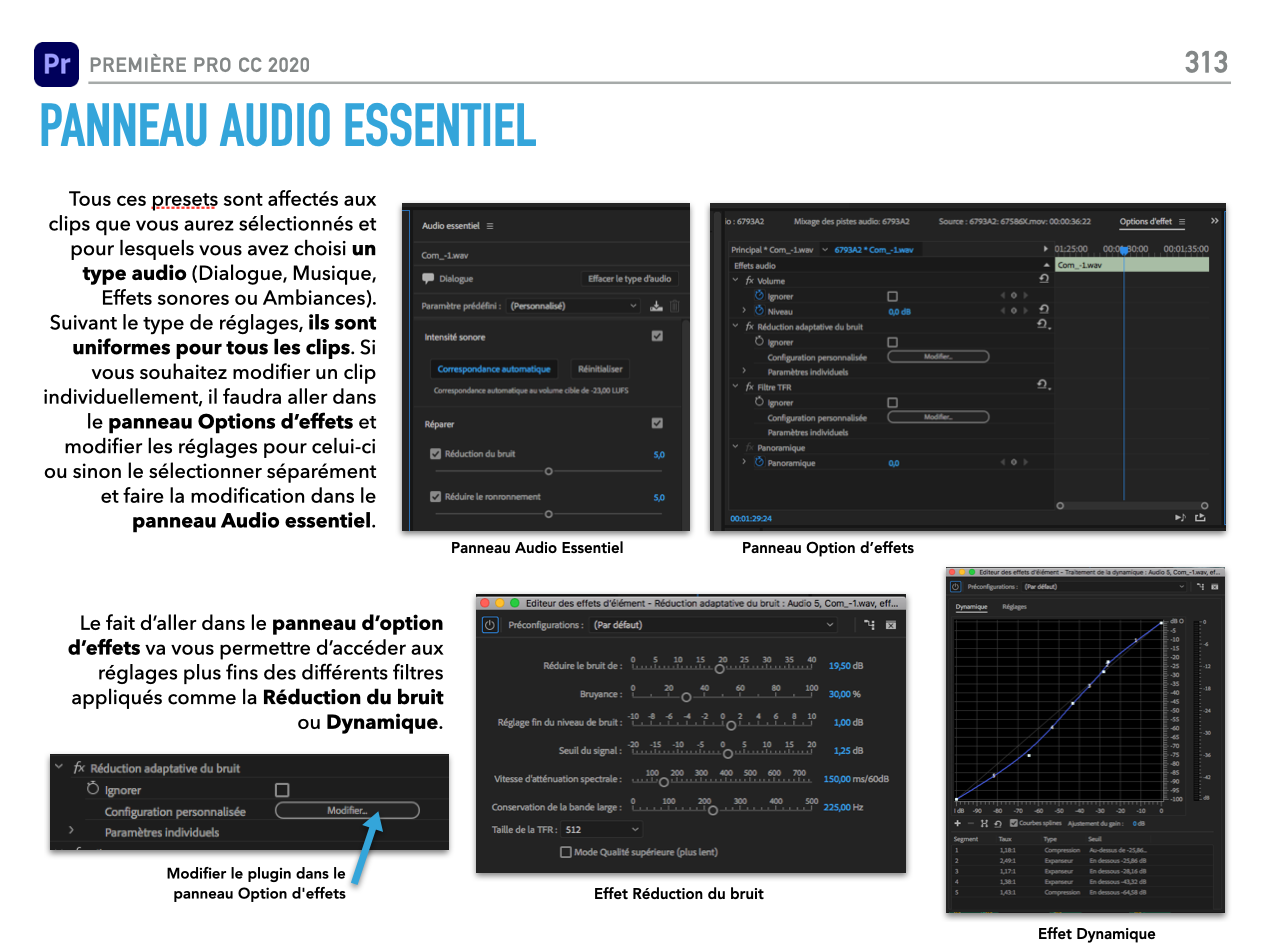Click the Bruyance slider handle
Viewport: 1272px width, 952px height.
pos(686,697)
